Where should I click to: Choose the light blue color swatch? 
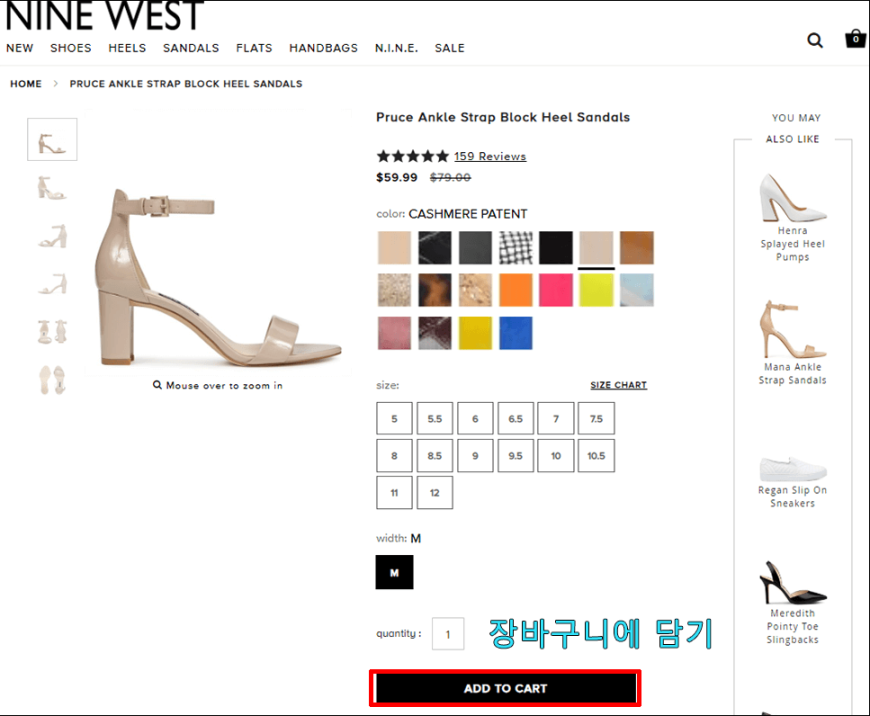click(x=637, y=290)
